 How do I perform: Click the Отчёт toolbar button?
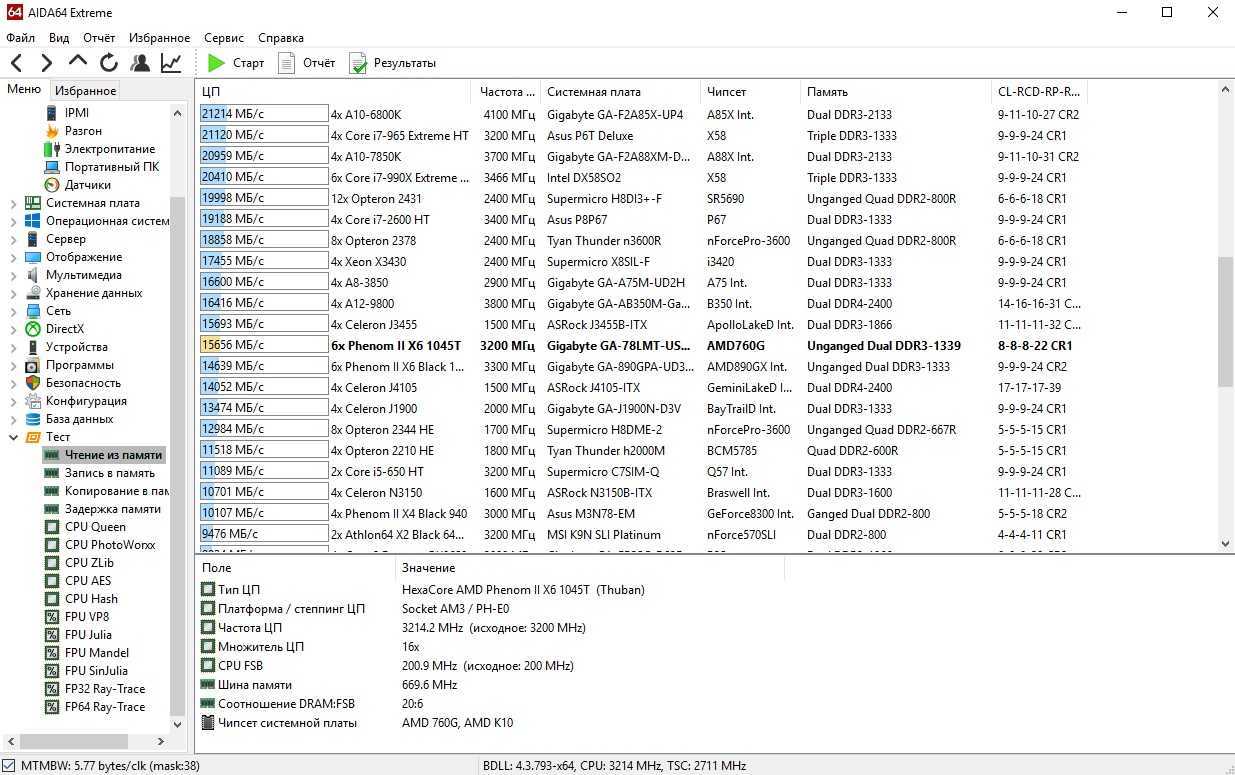(x=307, y=63)
